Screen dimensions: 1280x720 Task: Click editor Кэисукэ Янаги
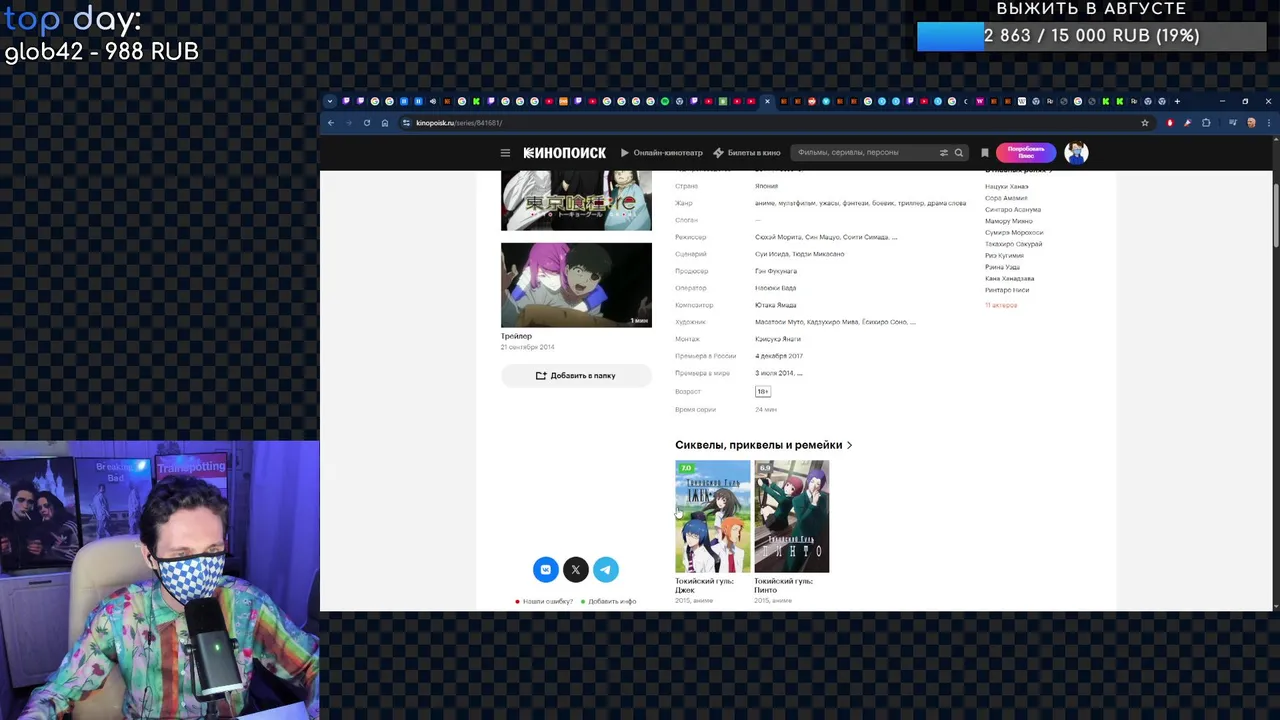[x=776, y=339]
